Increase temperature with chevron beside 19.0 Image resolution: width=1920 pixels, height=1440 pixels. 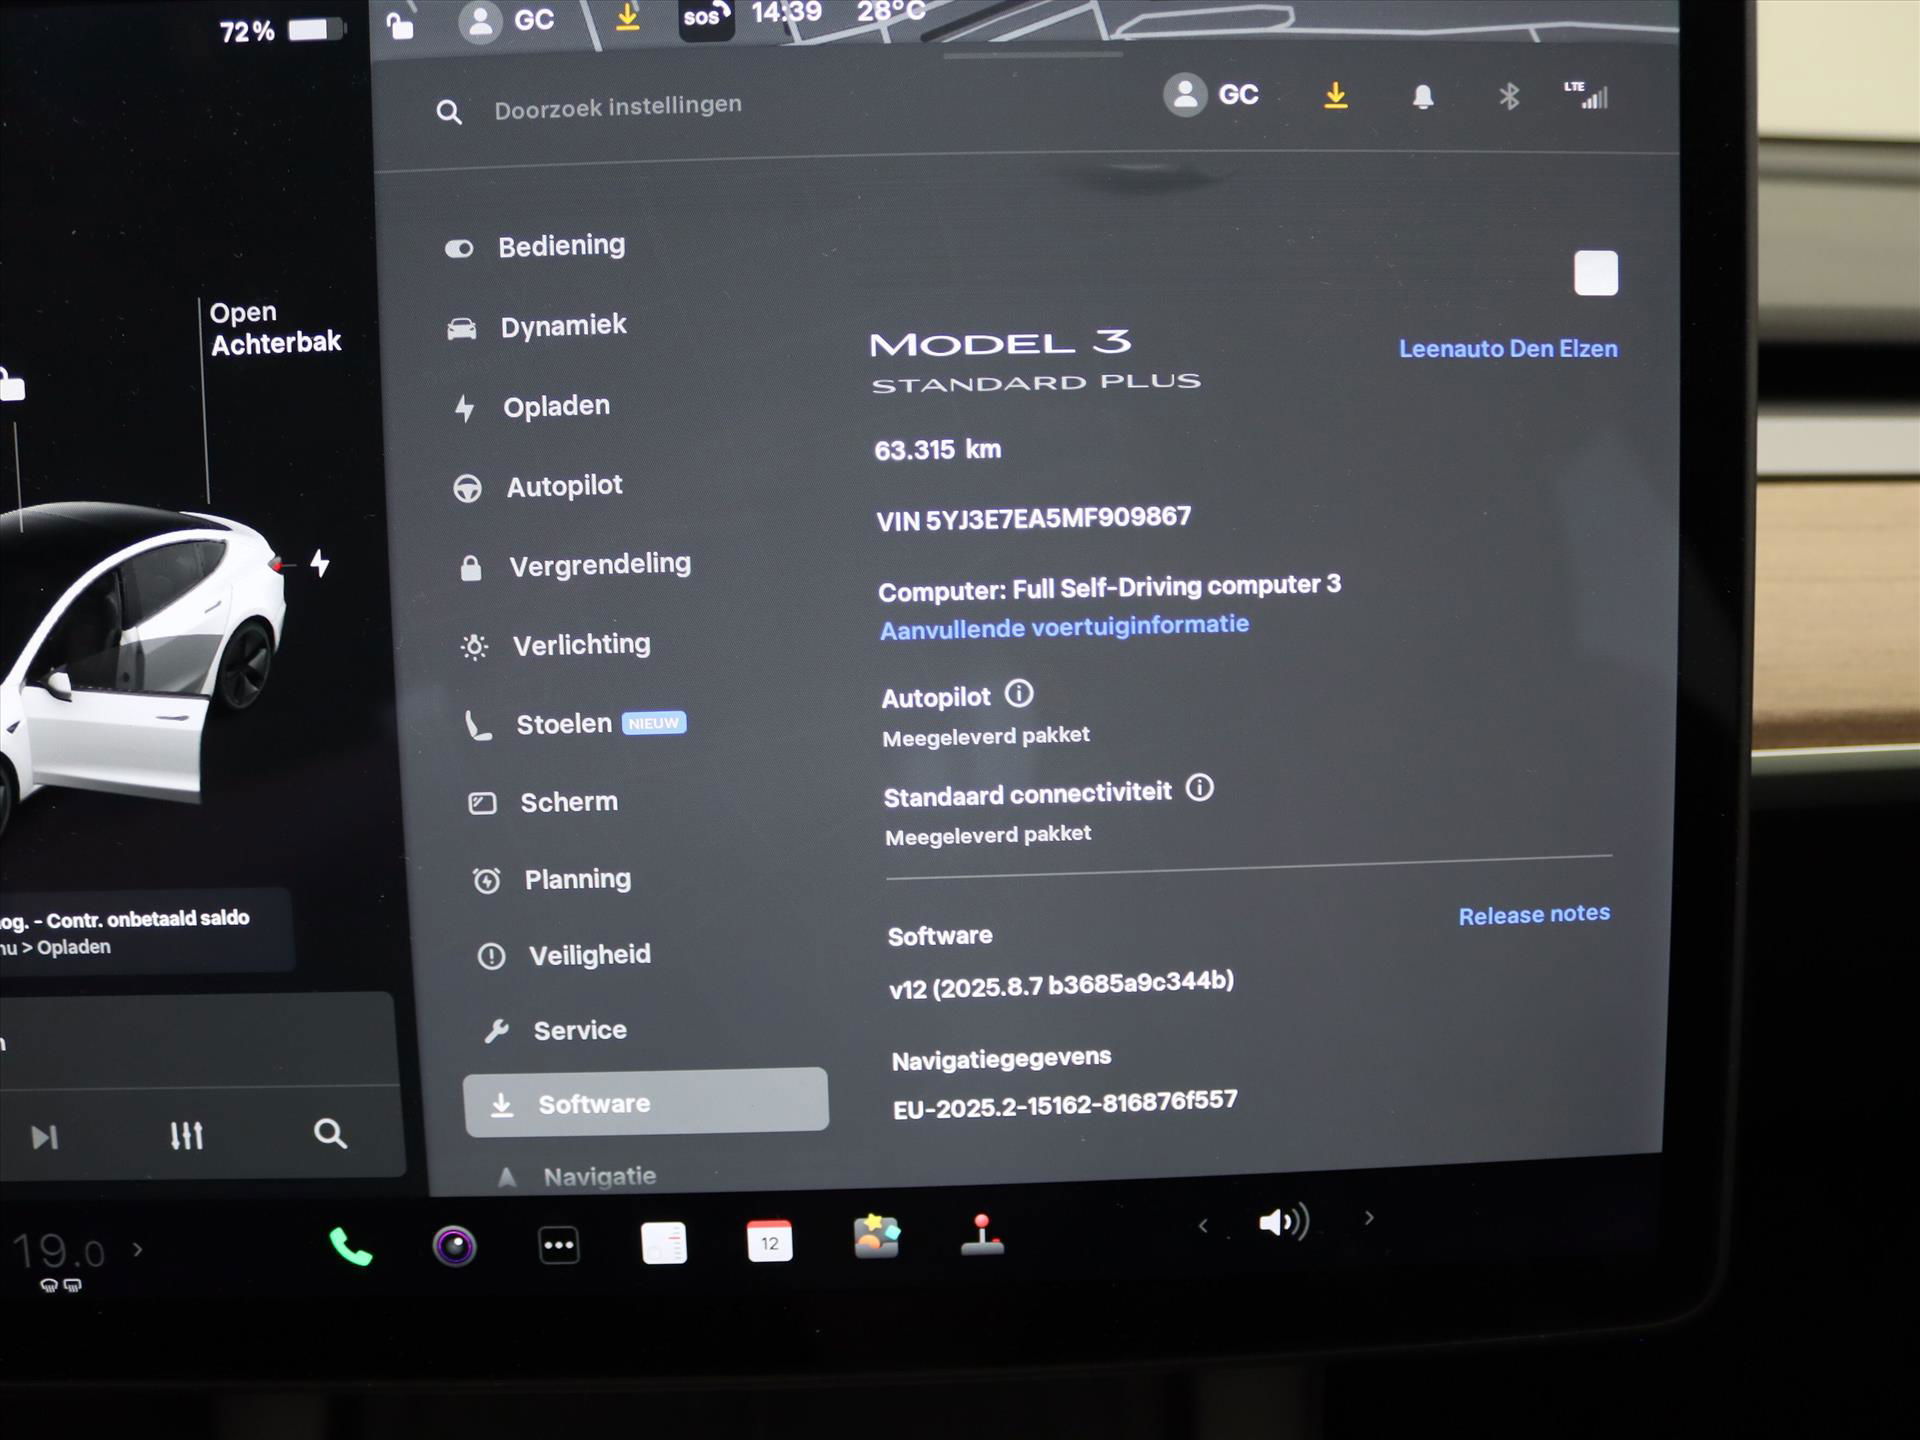coord(138,1249)
